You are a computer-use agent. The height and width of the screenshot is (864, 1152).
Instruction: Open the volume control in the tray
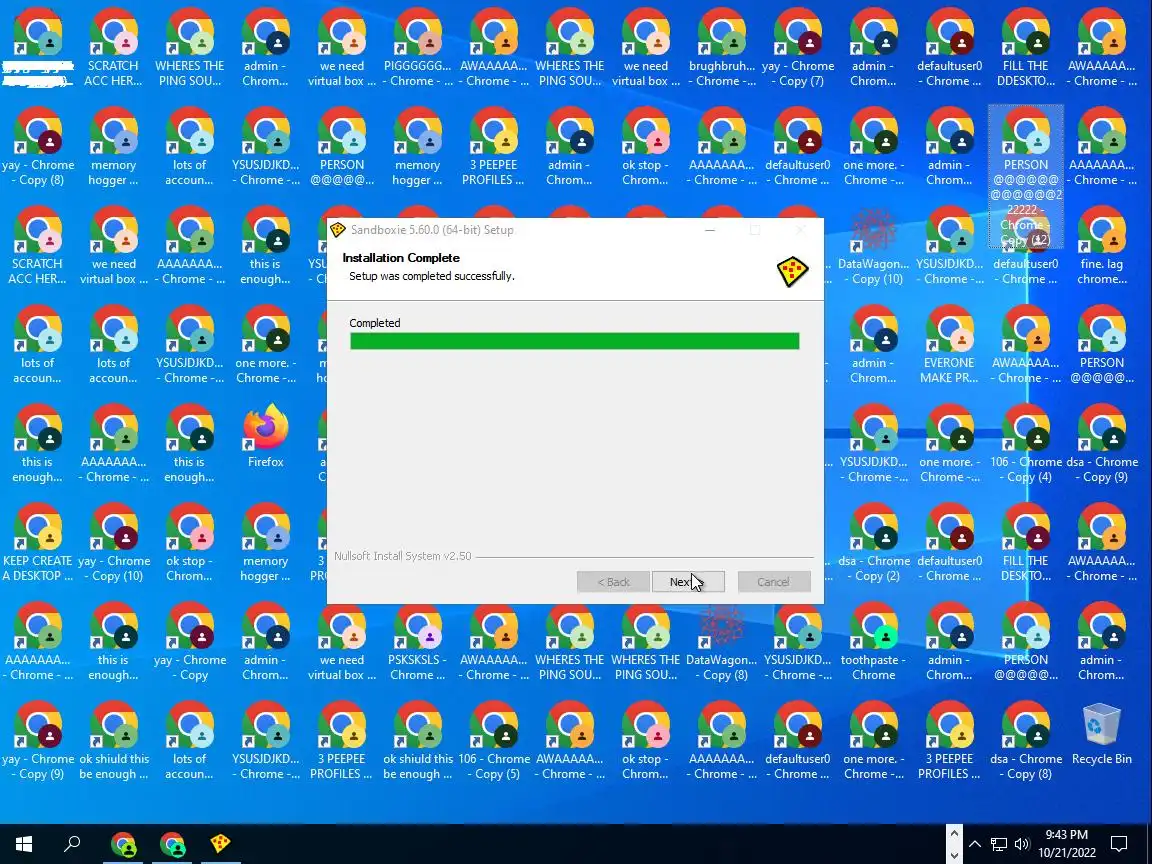1022,844
